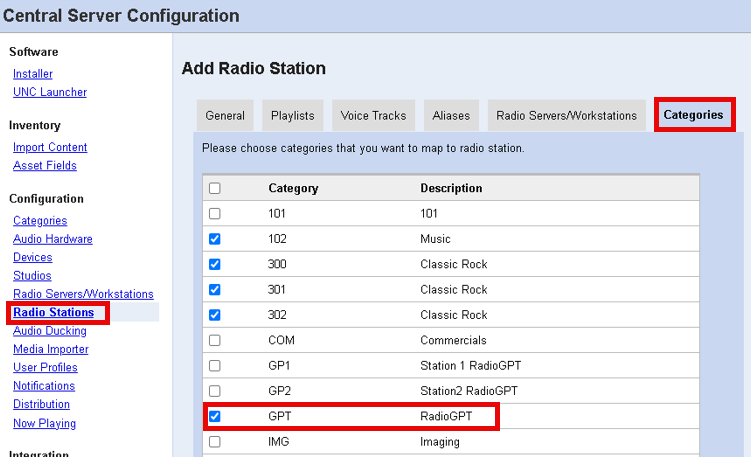Enable the IMG Imaging category checkbox

pos(214,441)
